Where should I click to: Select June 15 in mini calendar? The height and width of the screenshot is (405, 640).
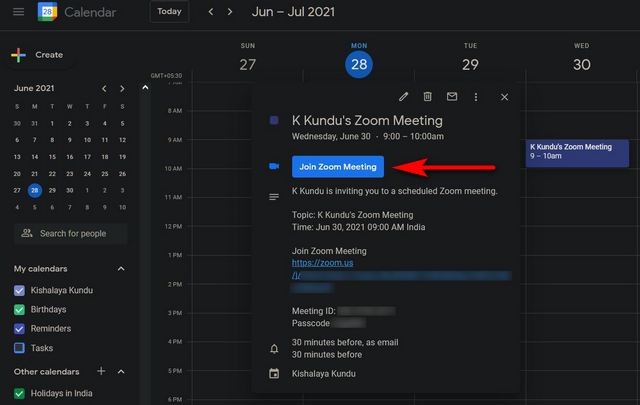pyautogui.click(x=52, y=157)
